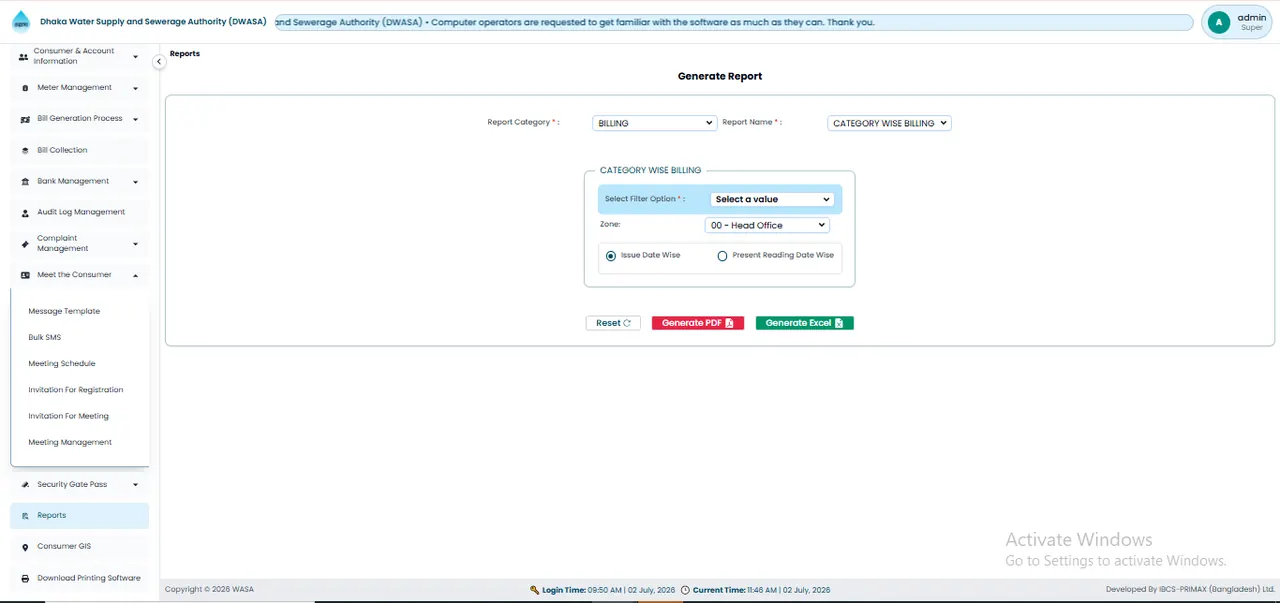Click the admin Super account name
The width and height of the screenshot is (1280, 603).
(x=1251, y=22)
